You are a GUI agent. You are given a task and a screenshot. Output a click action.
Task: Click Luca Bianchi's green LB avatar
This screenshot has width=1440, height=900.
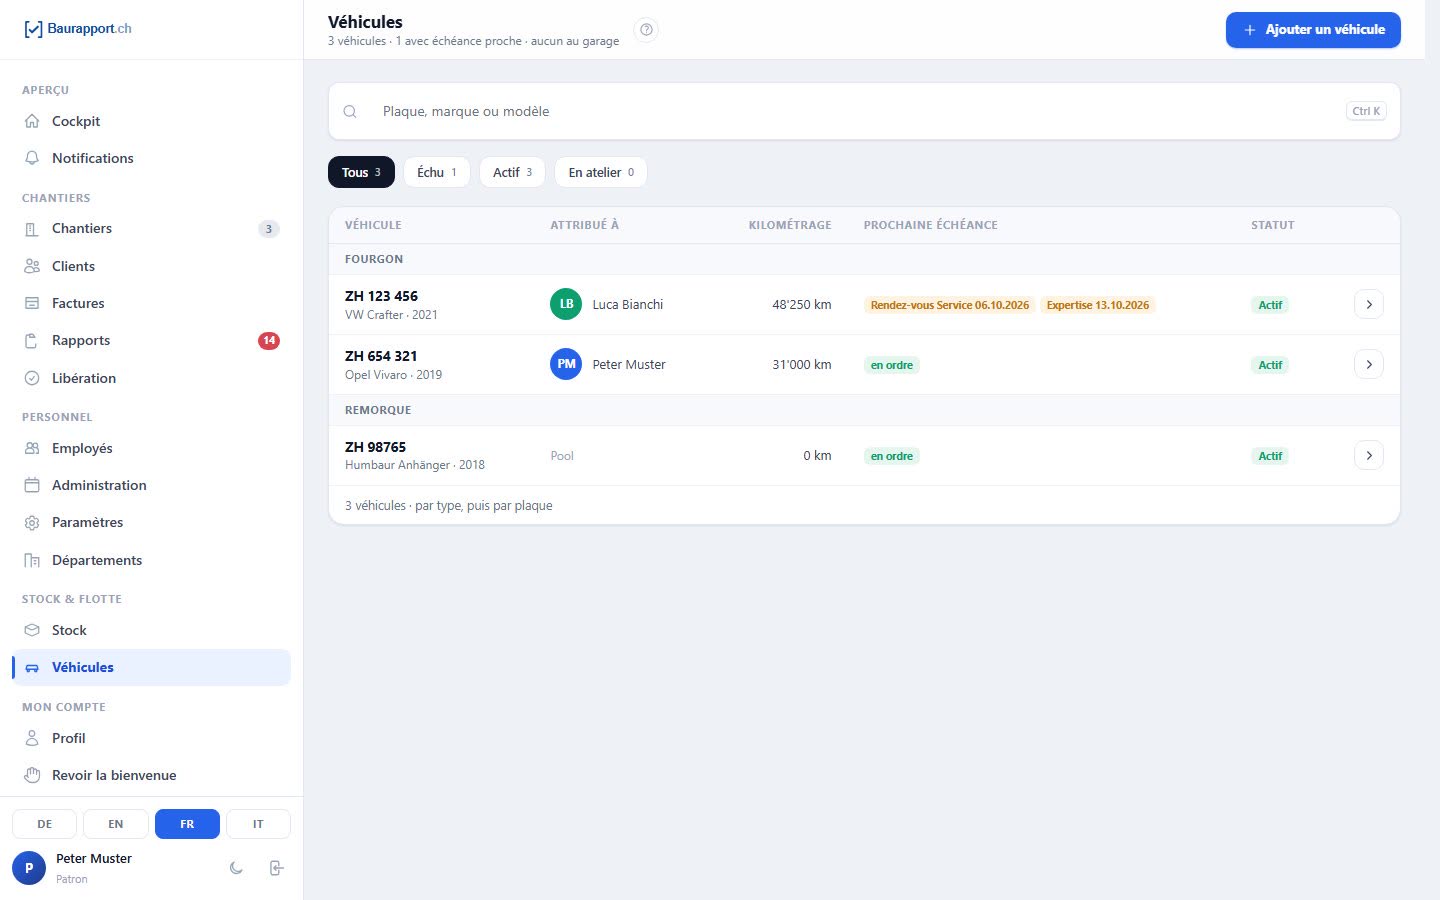tap(566, 304)
